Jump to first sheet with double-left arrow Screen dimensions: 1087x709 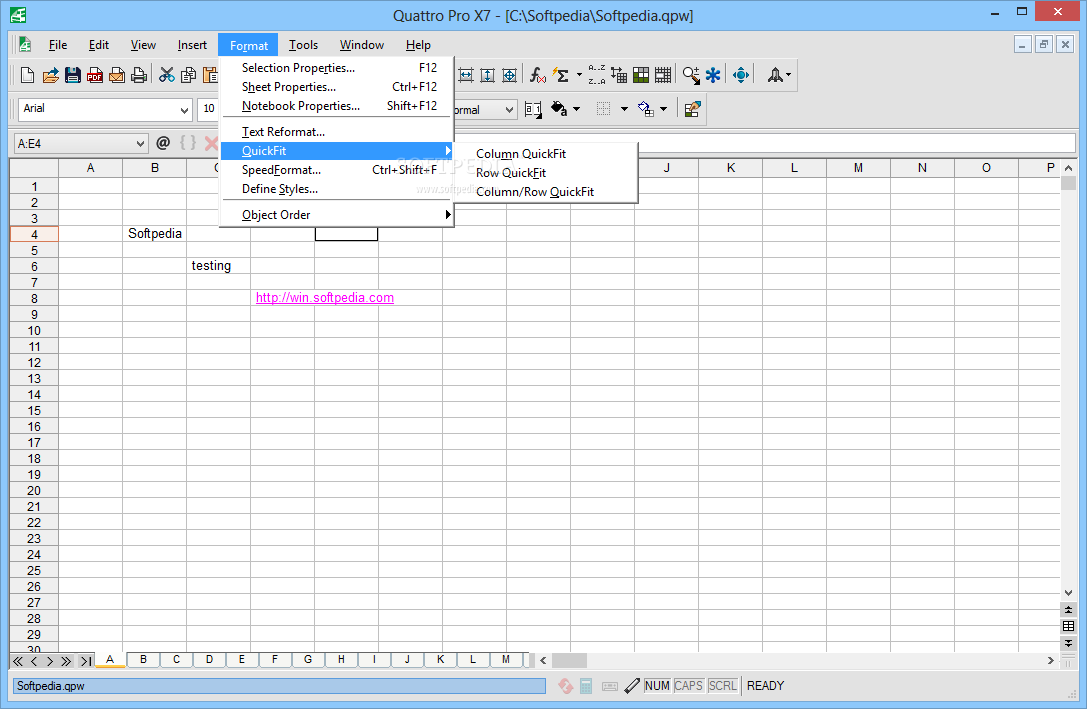pos(18,661)
